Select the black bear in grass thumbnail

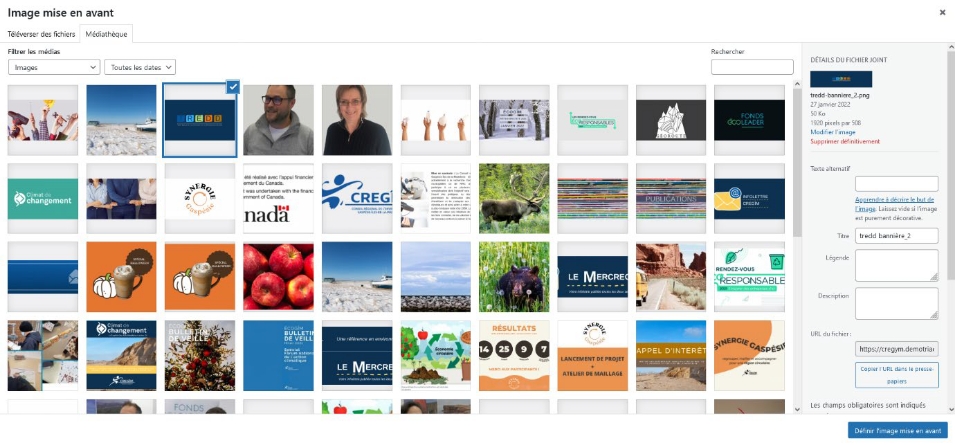pyautogui.click(x=514, y=277)
